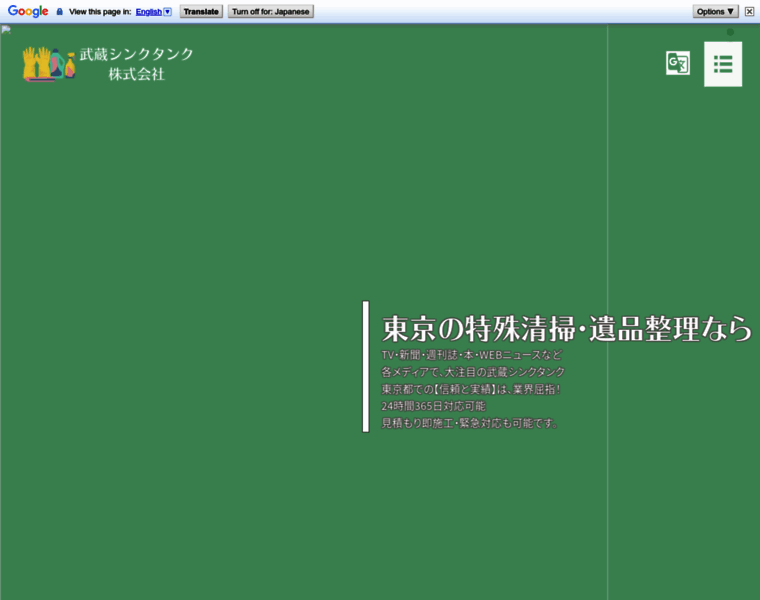Click the line 見積もり即施工・緊急対応も可能です
The width and height of the screenshot is (760, 600).
(x=470, y=423)
